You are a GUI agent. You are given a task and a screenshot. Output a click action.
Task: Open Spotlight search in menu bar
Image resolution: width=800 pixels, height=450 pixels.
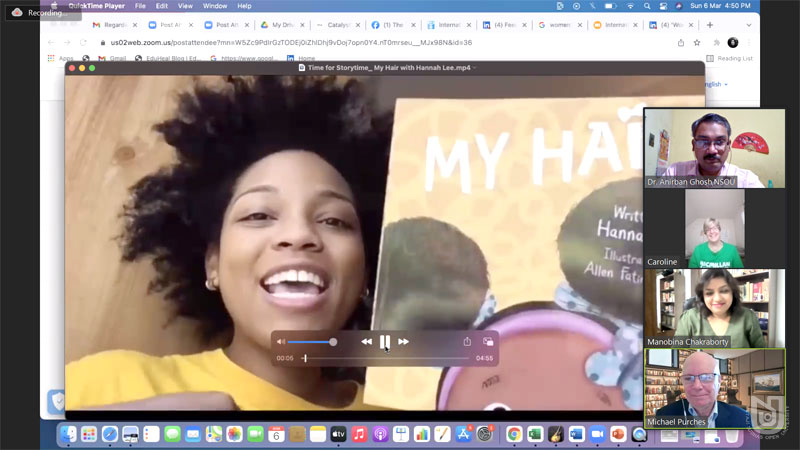[647, 6]
